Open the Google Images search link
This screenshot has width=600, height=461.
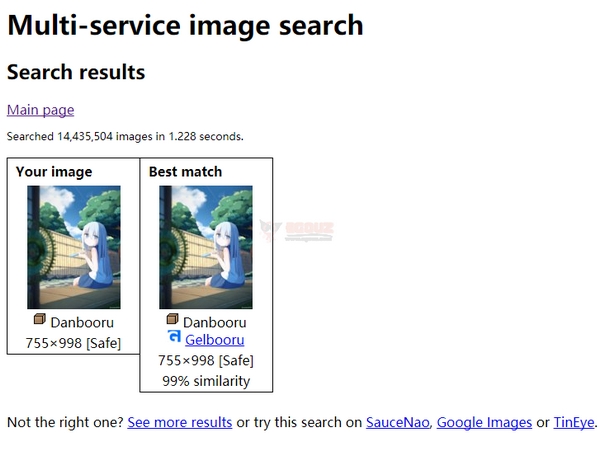pos(484,422)
